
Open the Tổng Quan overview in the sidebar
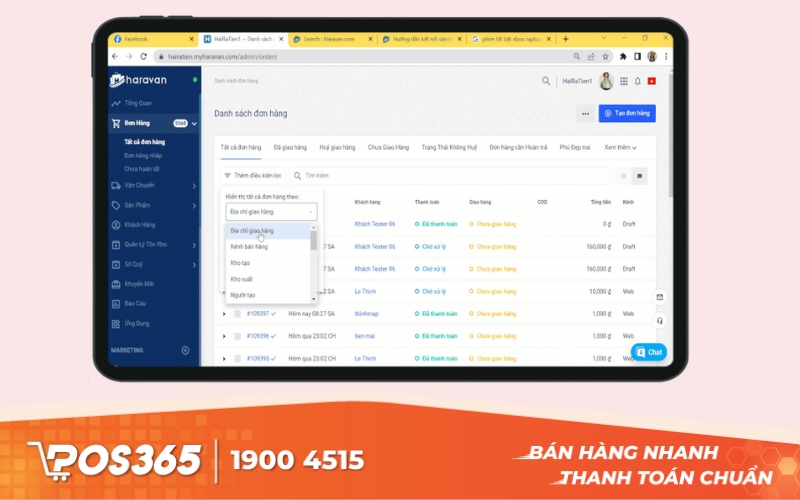[138, 103]
